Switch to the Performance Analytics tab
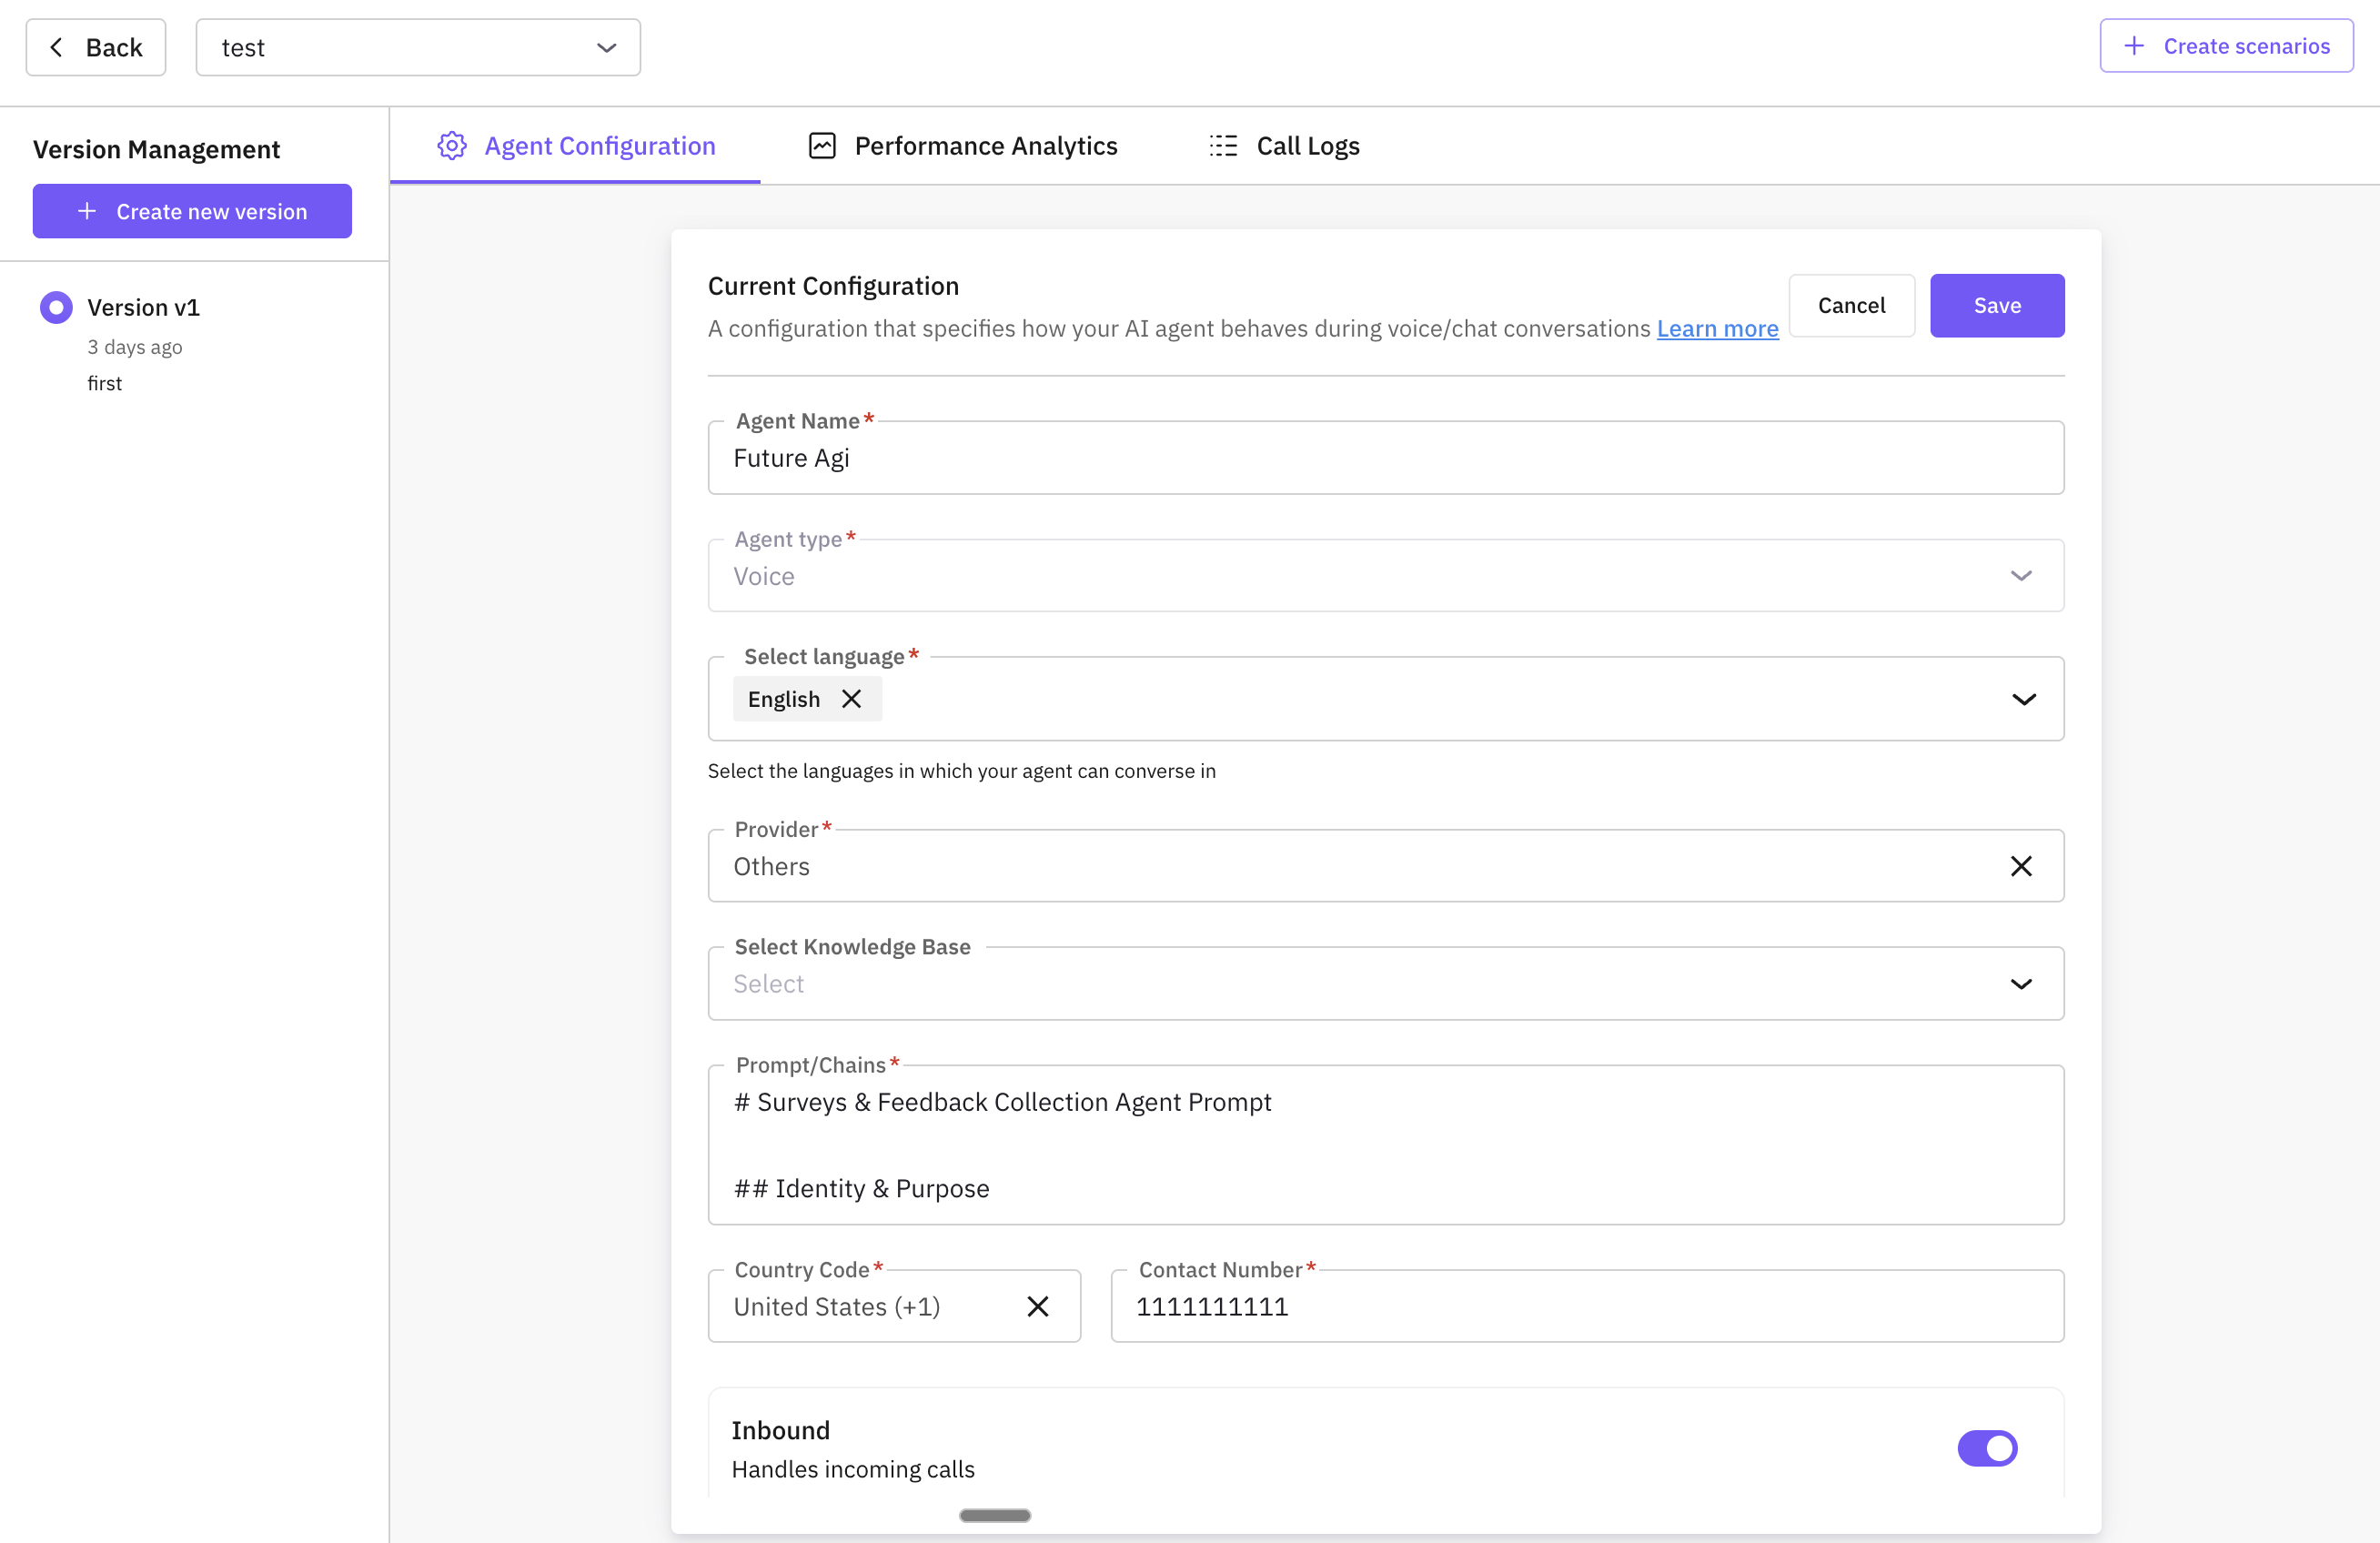 pyautogui.click(x=985, y=145)
